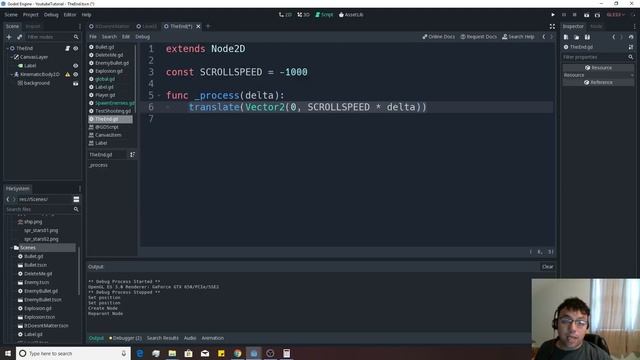
Task: Open Inspector object properties tool menu
Action: click(631, 47)
